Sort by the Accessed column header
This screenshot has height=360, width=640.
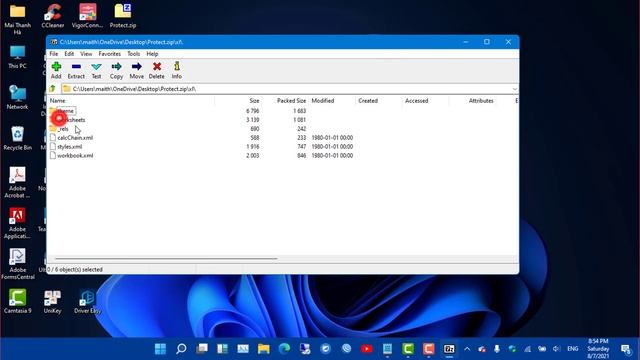point(425,100)
